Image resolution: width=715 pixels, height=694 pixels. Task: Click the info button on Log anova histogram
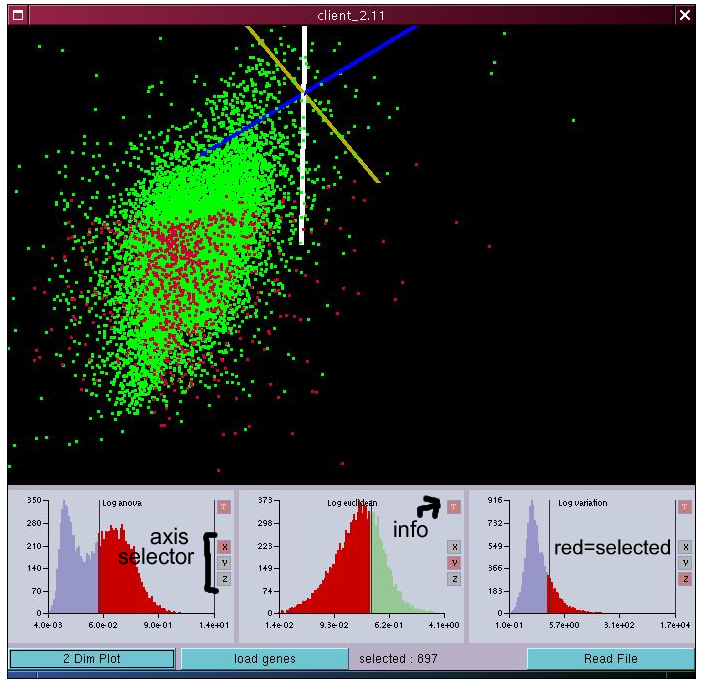point(224,507)
